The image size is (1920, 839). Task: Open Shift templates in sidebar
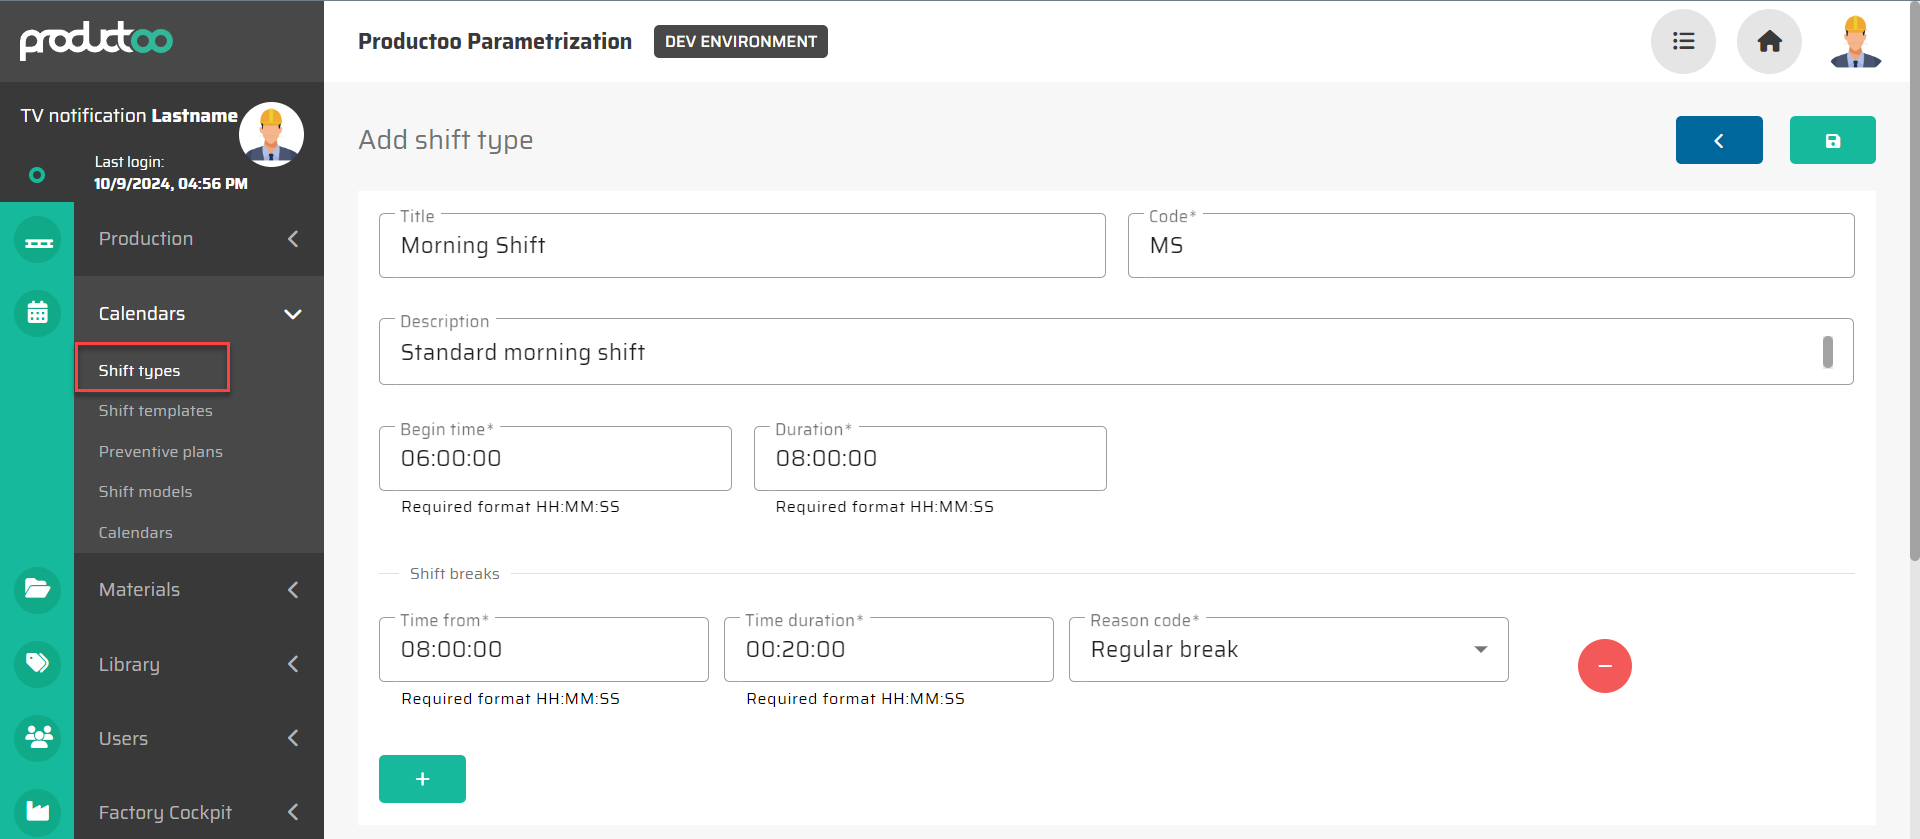pyautogui.click(x=155, y=411)
